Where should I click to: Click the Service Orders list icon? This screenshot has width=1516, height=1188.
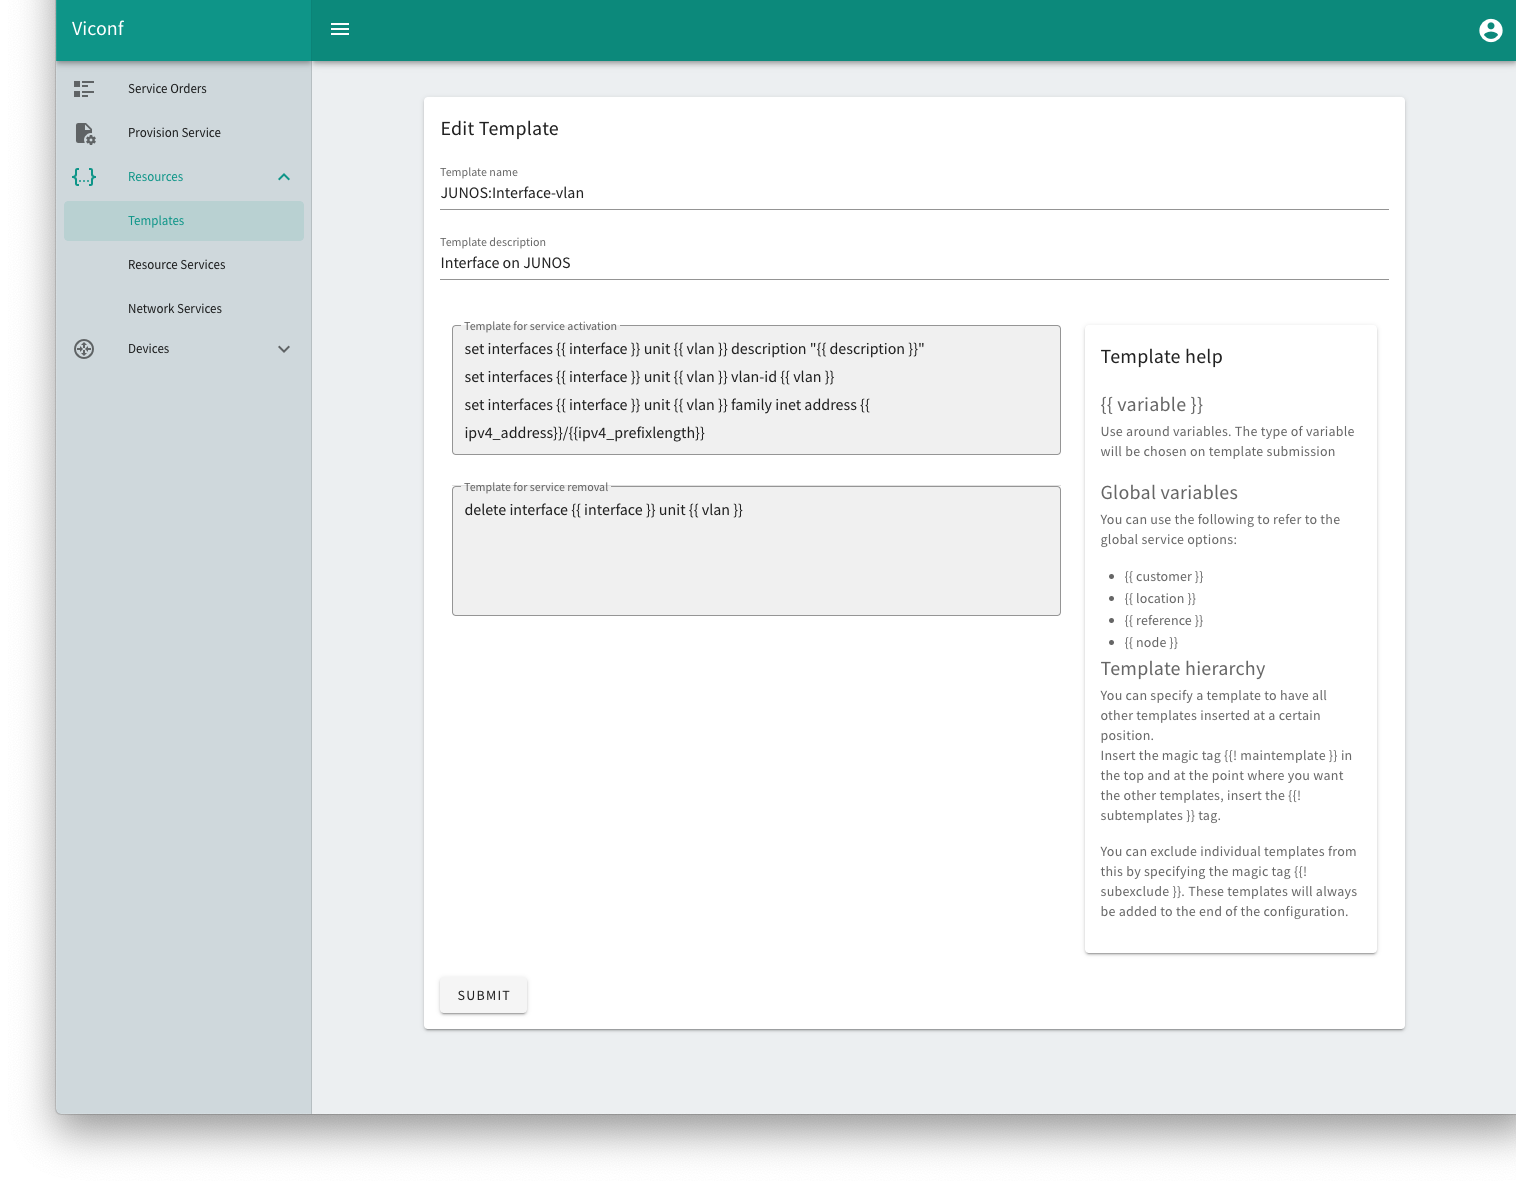pos(84,89)
